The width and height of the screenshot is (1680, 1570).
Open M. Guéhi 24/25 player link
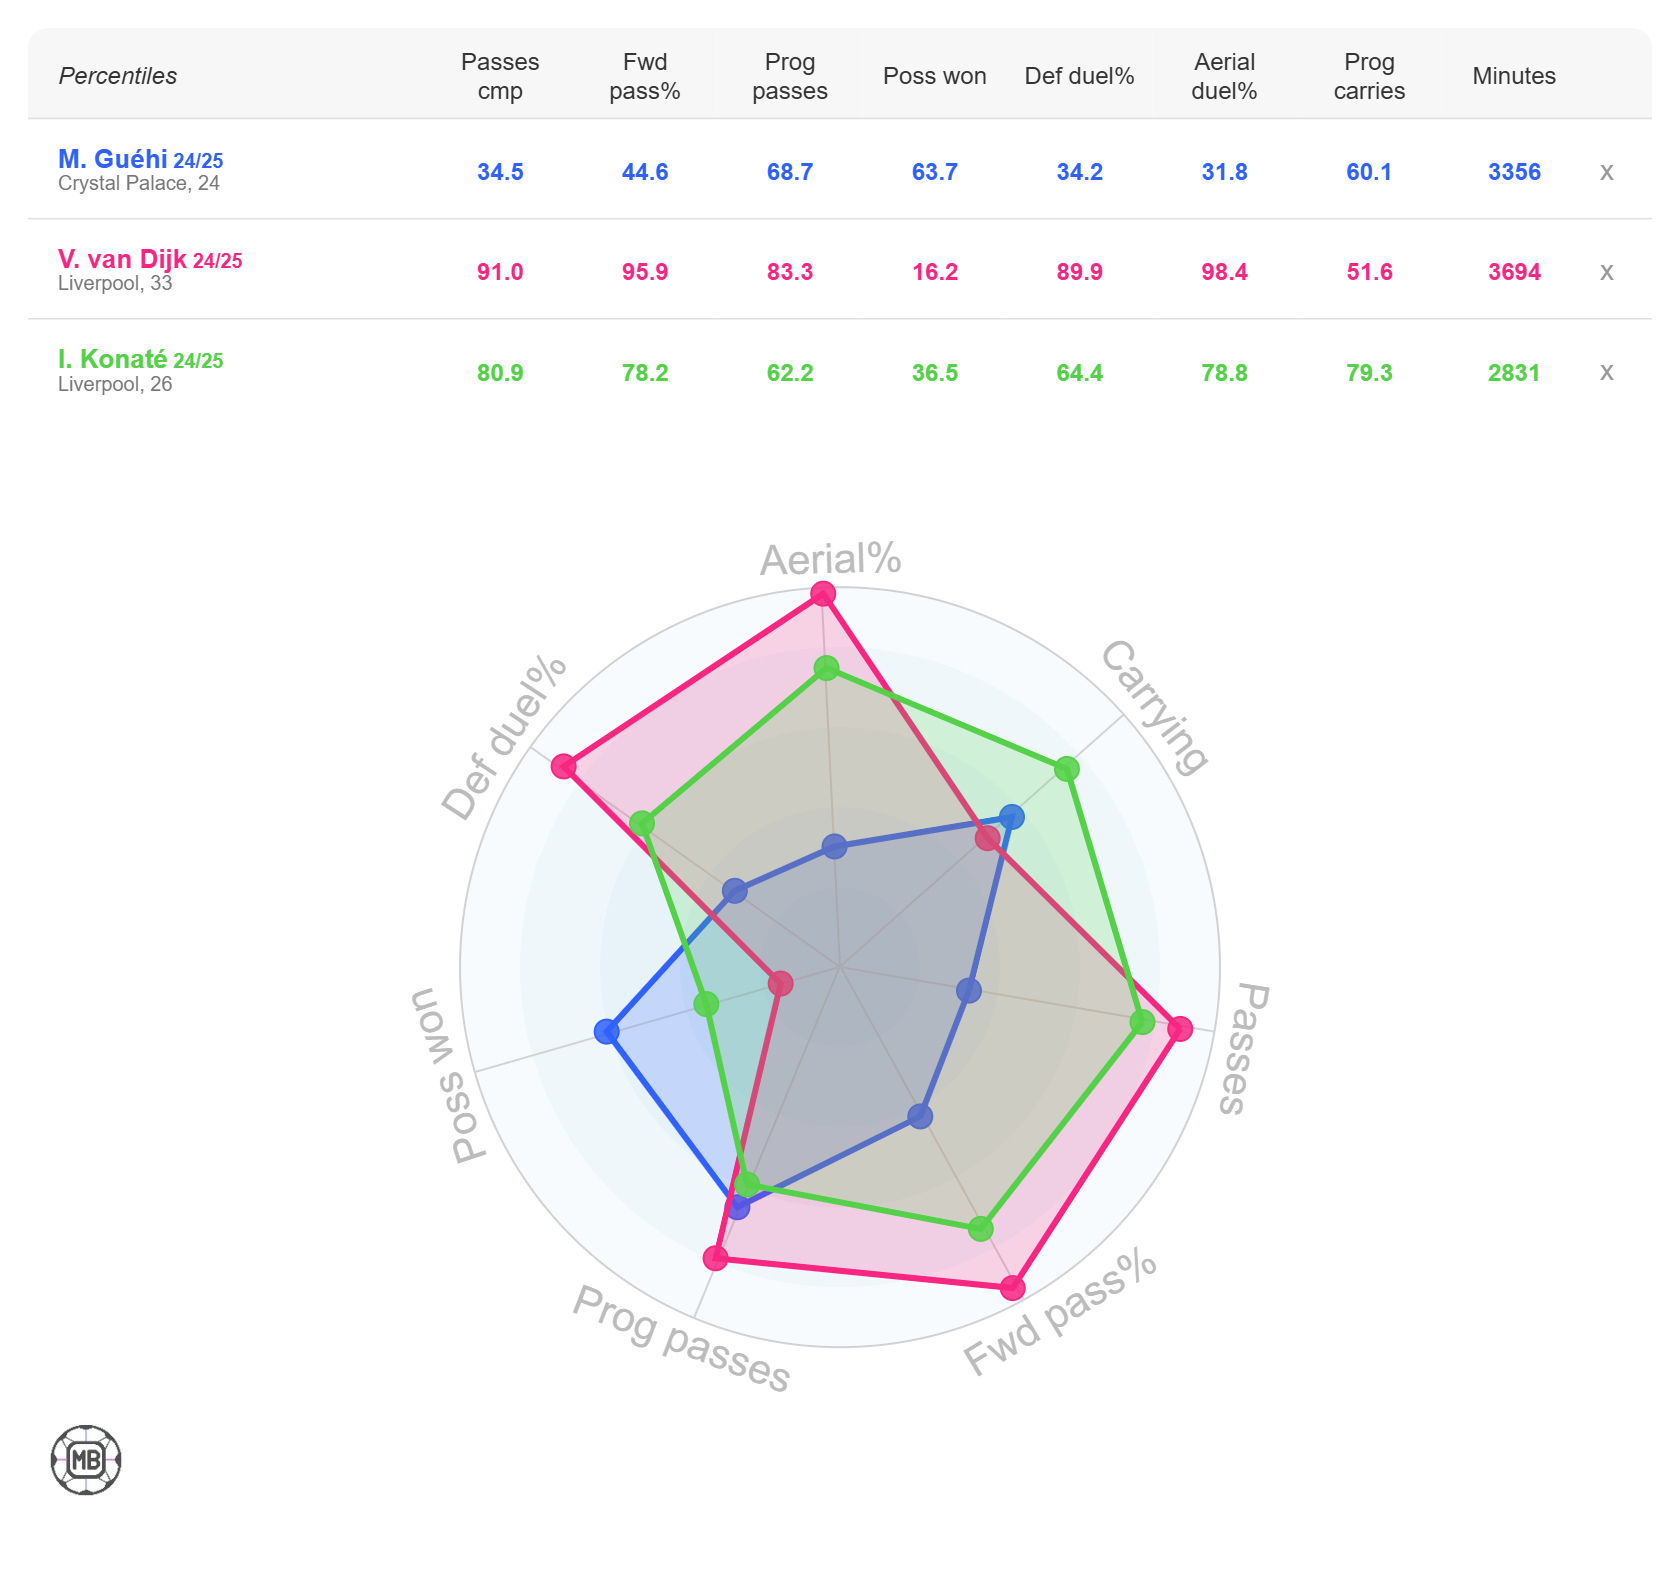[x=140, y=159]
